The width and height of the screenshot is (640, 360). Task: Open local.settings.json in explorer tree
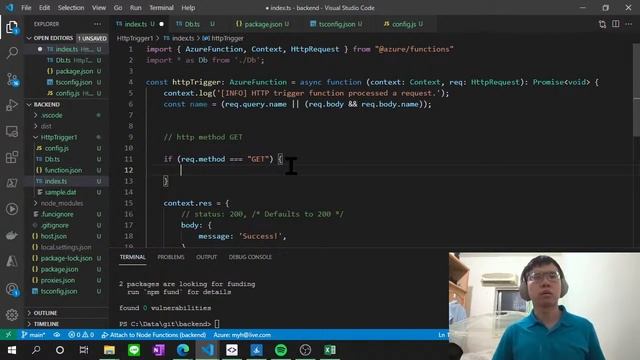pyautogui.click(x=66, y=247)
